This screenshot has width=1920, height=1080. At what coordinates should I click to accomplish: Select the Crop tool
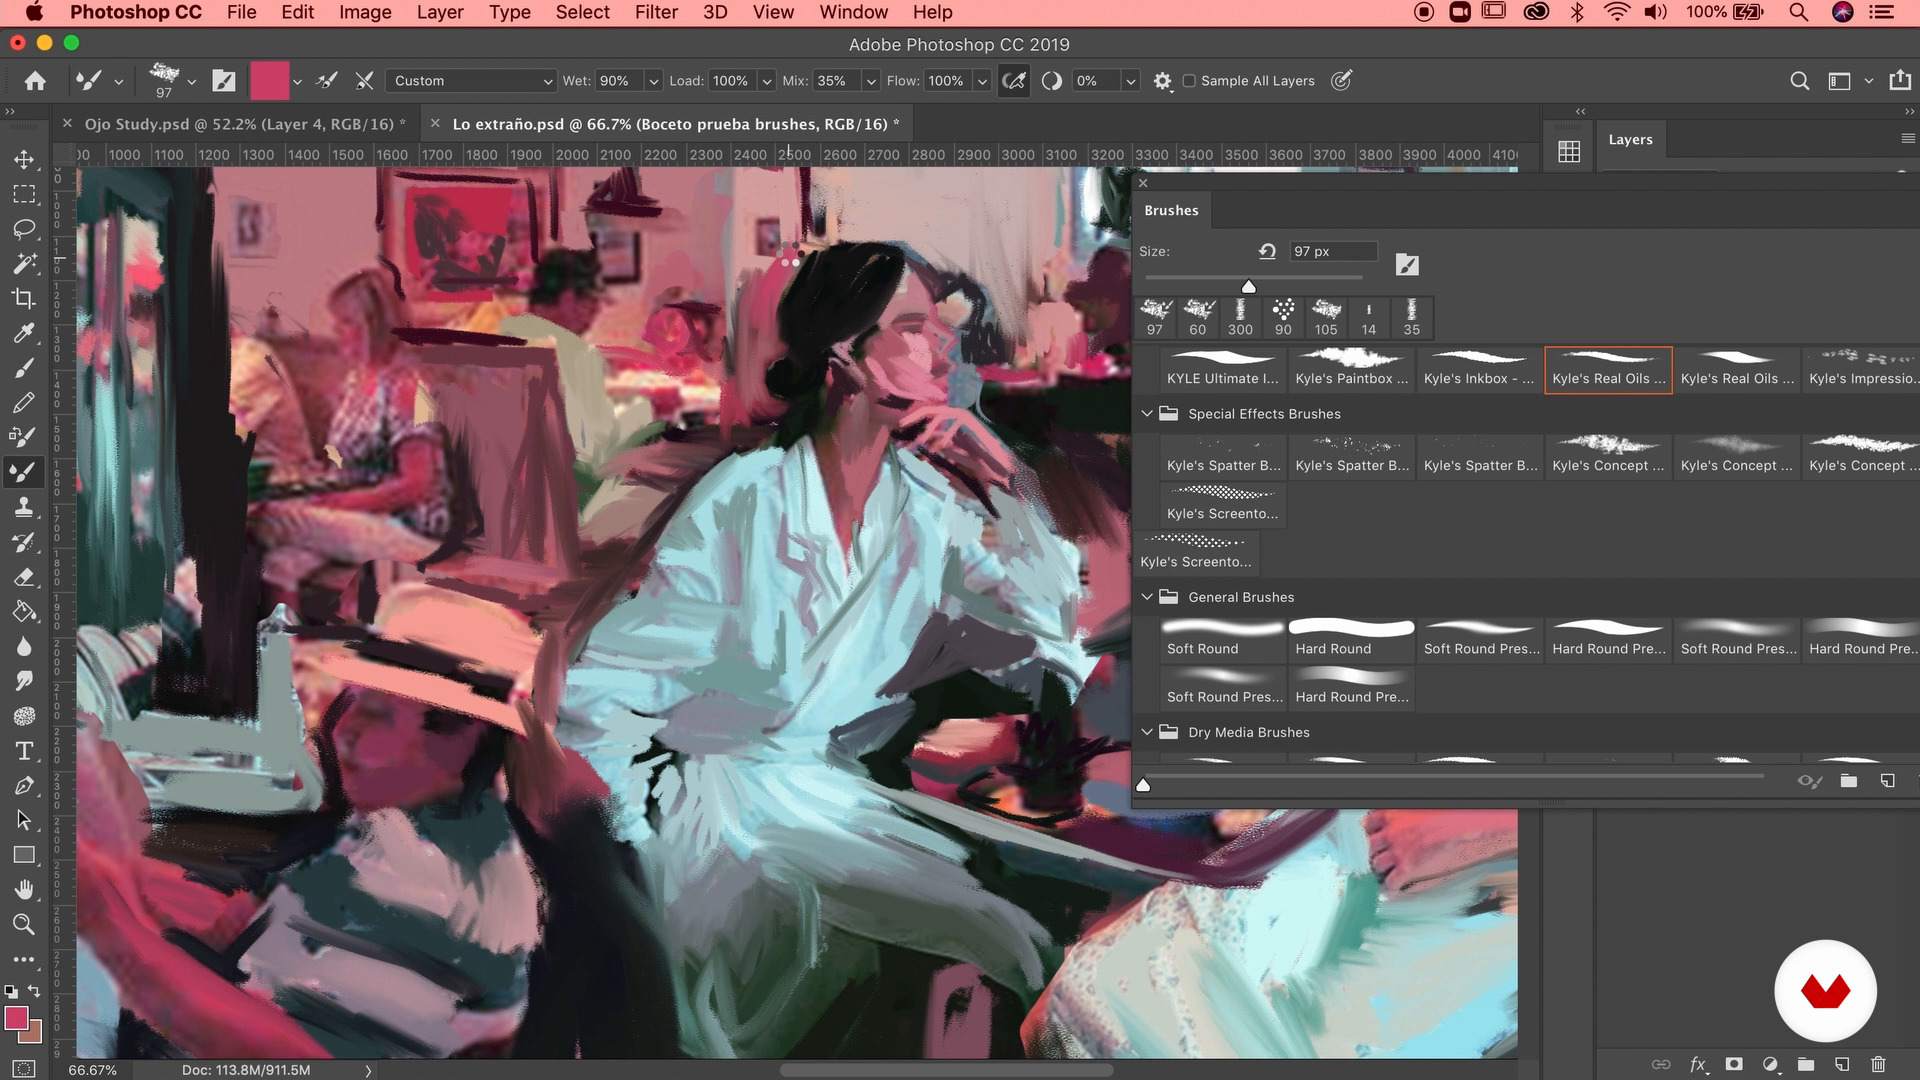click(x=24, y=298)
